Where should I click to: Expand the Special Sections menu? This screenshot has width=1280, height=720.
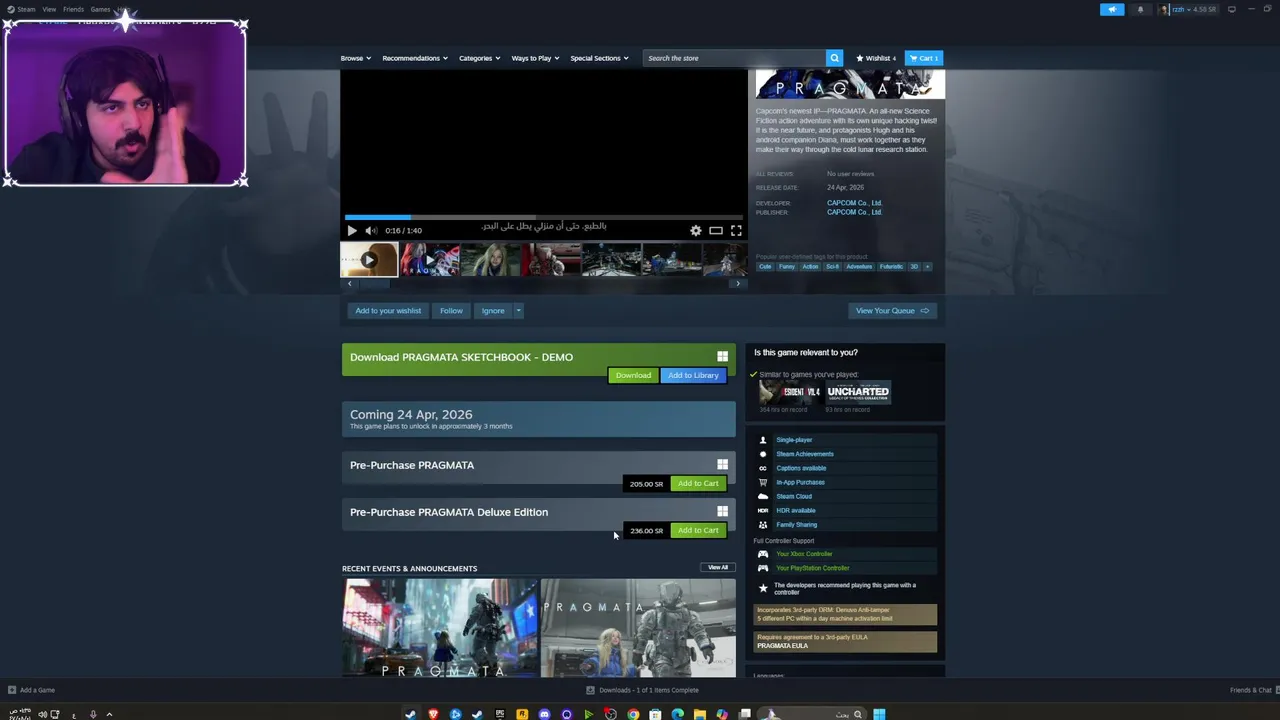click(x=599, y=58)
